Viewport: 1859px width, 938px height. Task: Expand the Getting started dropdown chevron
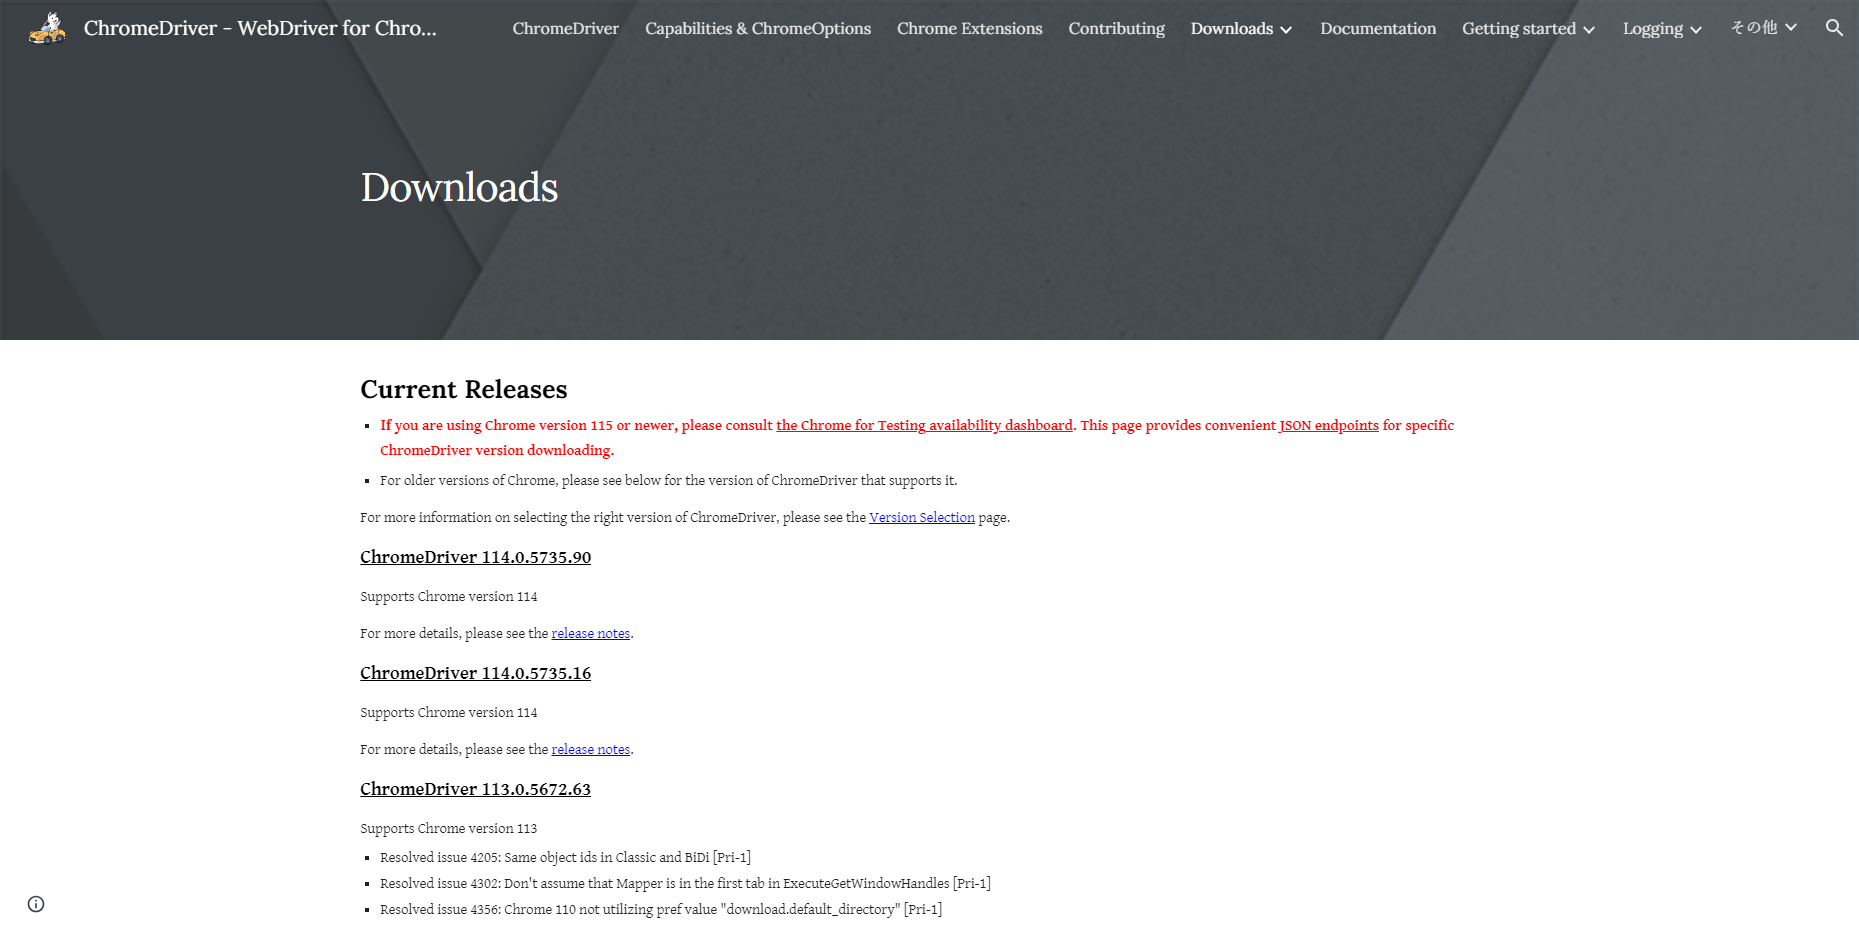pyautogui.click(x=1589, y=30)
